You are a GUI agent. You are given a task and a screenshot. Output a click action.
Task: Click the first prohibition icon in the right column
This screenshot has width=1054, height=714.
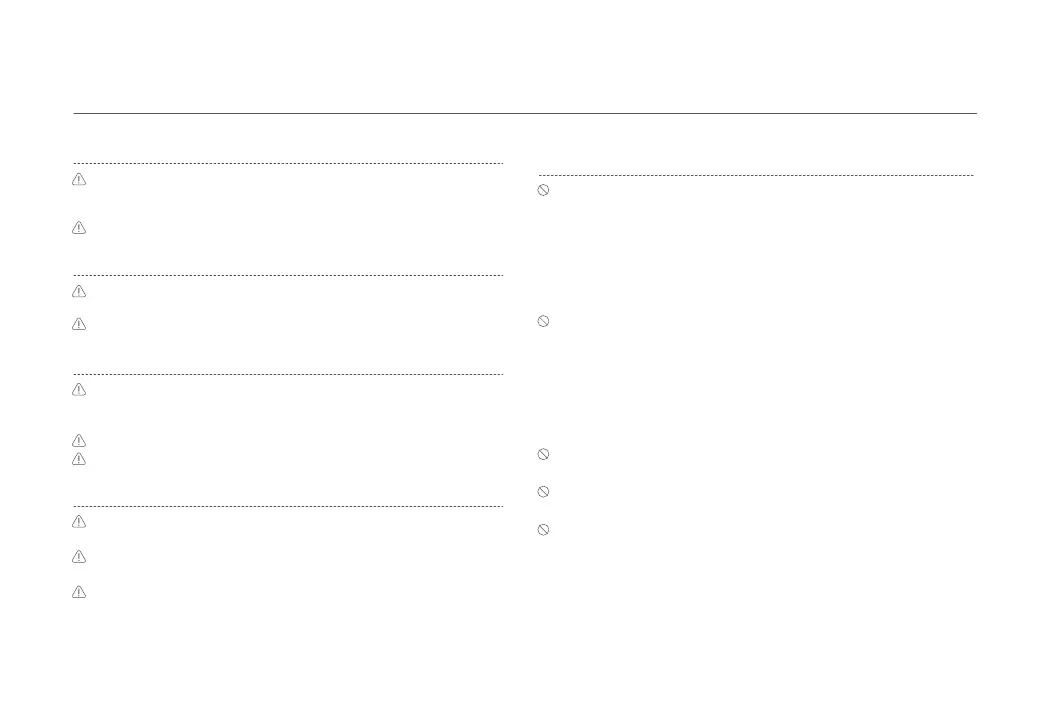tap(544, 190)
